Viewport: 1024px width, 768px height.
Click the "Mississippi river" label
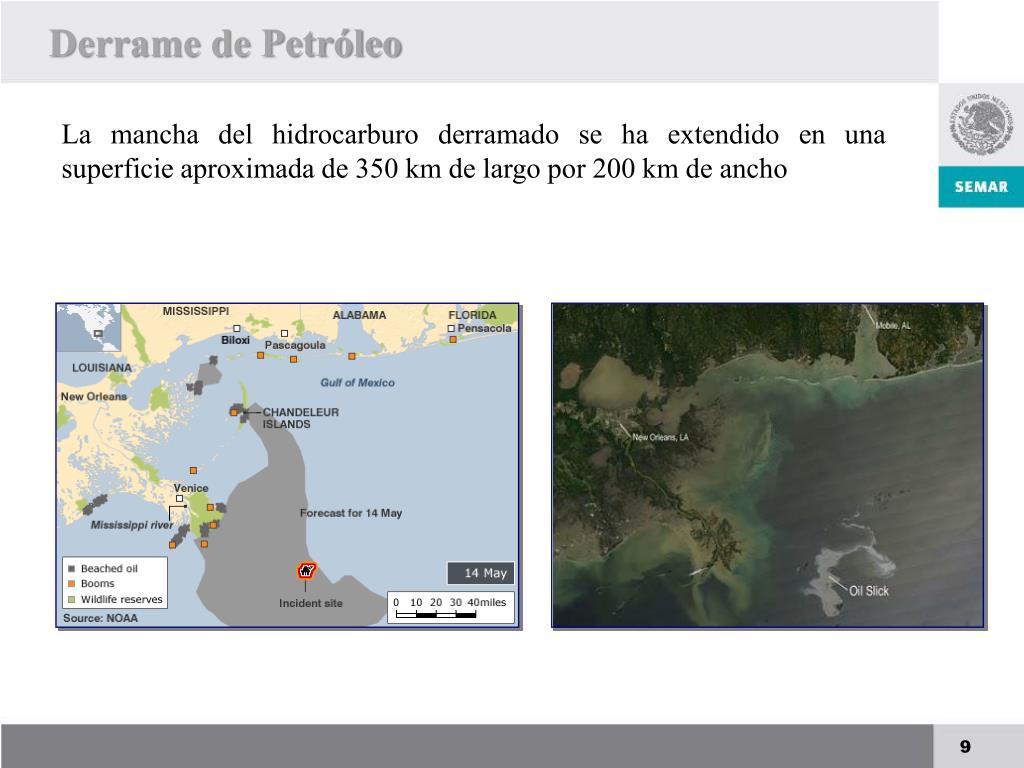click(x=132, y=525)
